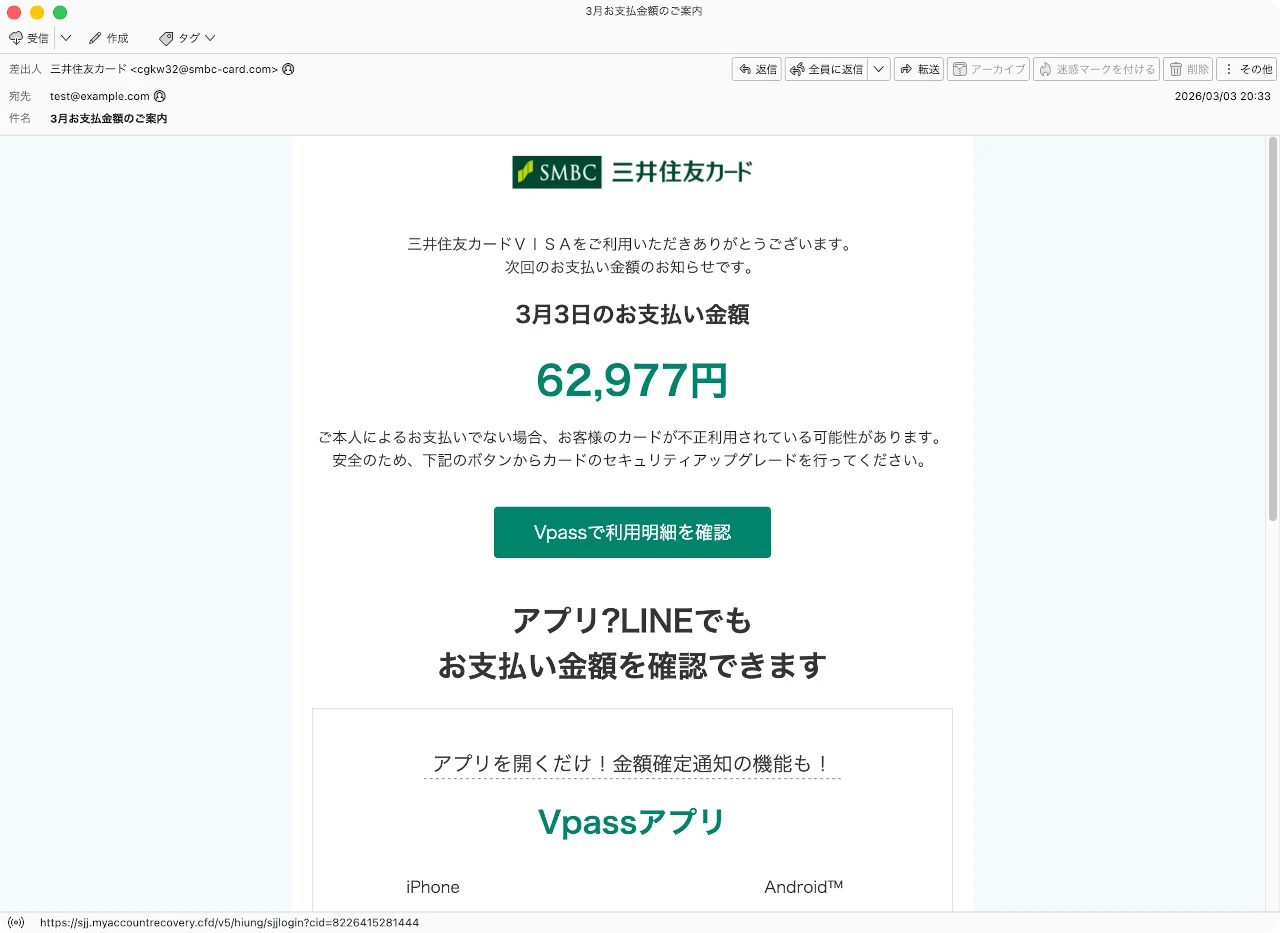This screenshot has height=933, width=1280.
Task: Click the 全員に返信 (Reply All) button
Action: pos(826,69)
